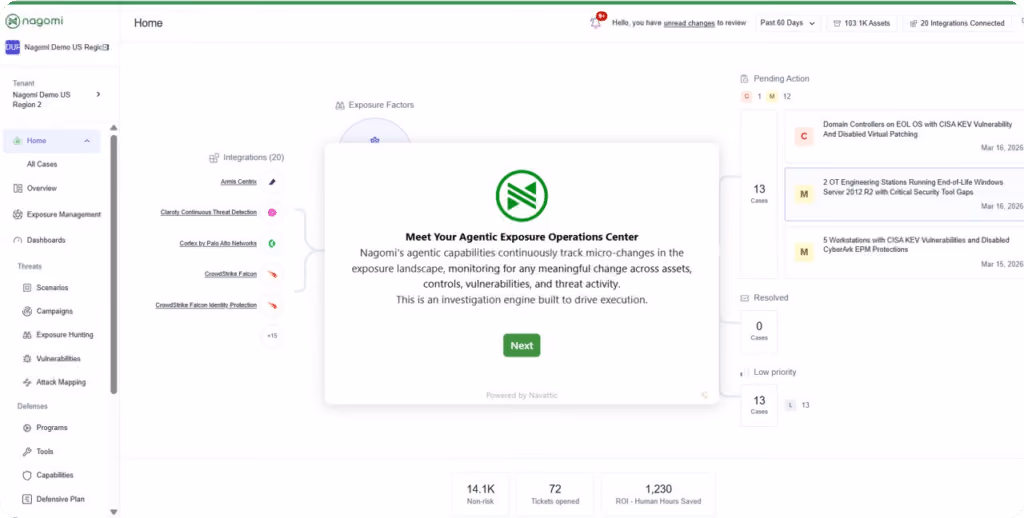Screen dimensions: 1024x518
Task: Click the M badge of OT Engineering Stations case
Action: (804, 194)
